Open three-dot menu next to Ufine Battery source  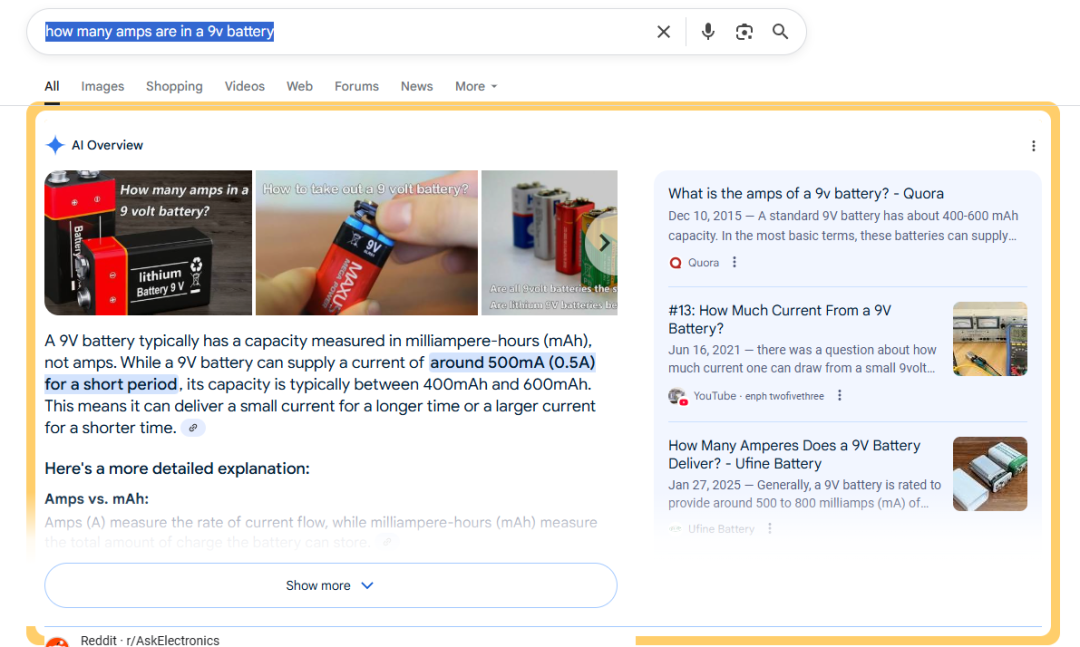[x=769, y=528]
